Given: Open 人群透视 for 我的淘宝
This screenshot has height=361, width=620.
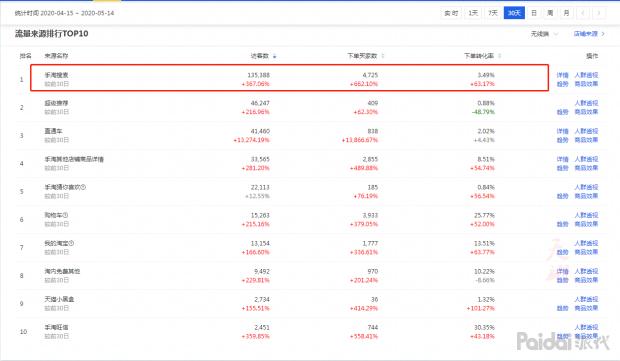Looking at the screenshot, I should [x=586, y=244].
